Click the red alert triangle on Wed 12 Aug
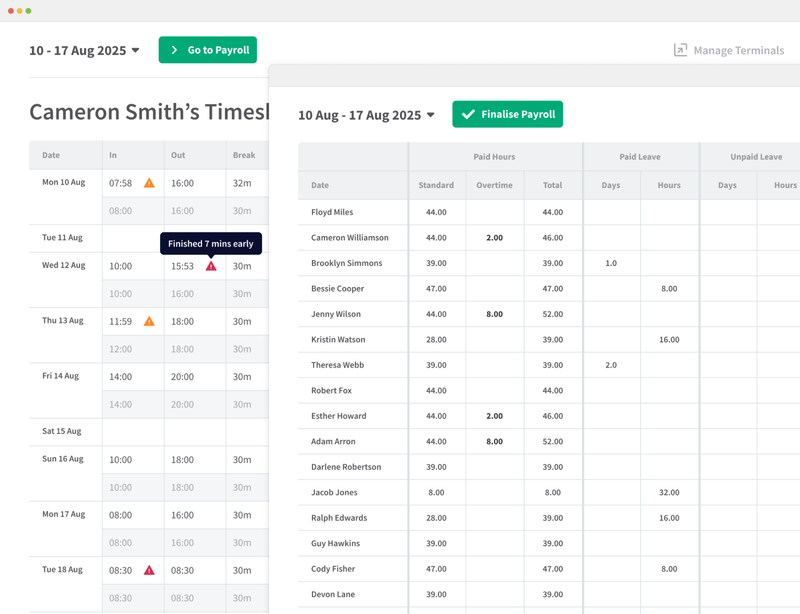 point(211,265)
